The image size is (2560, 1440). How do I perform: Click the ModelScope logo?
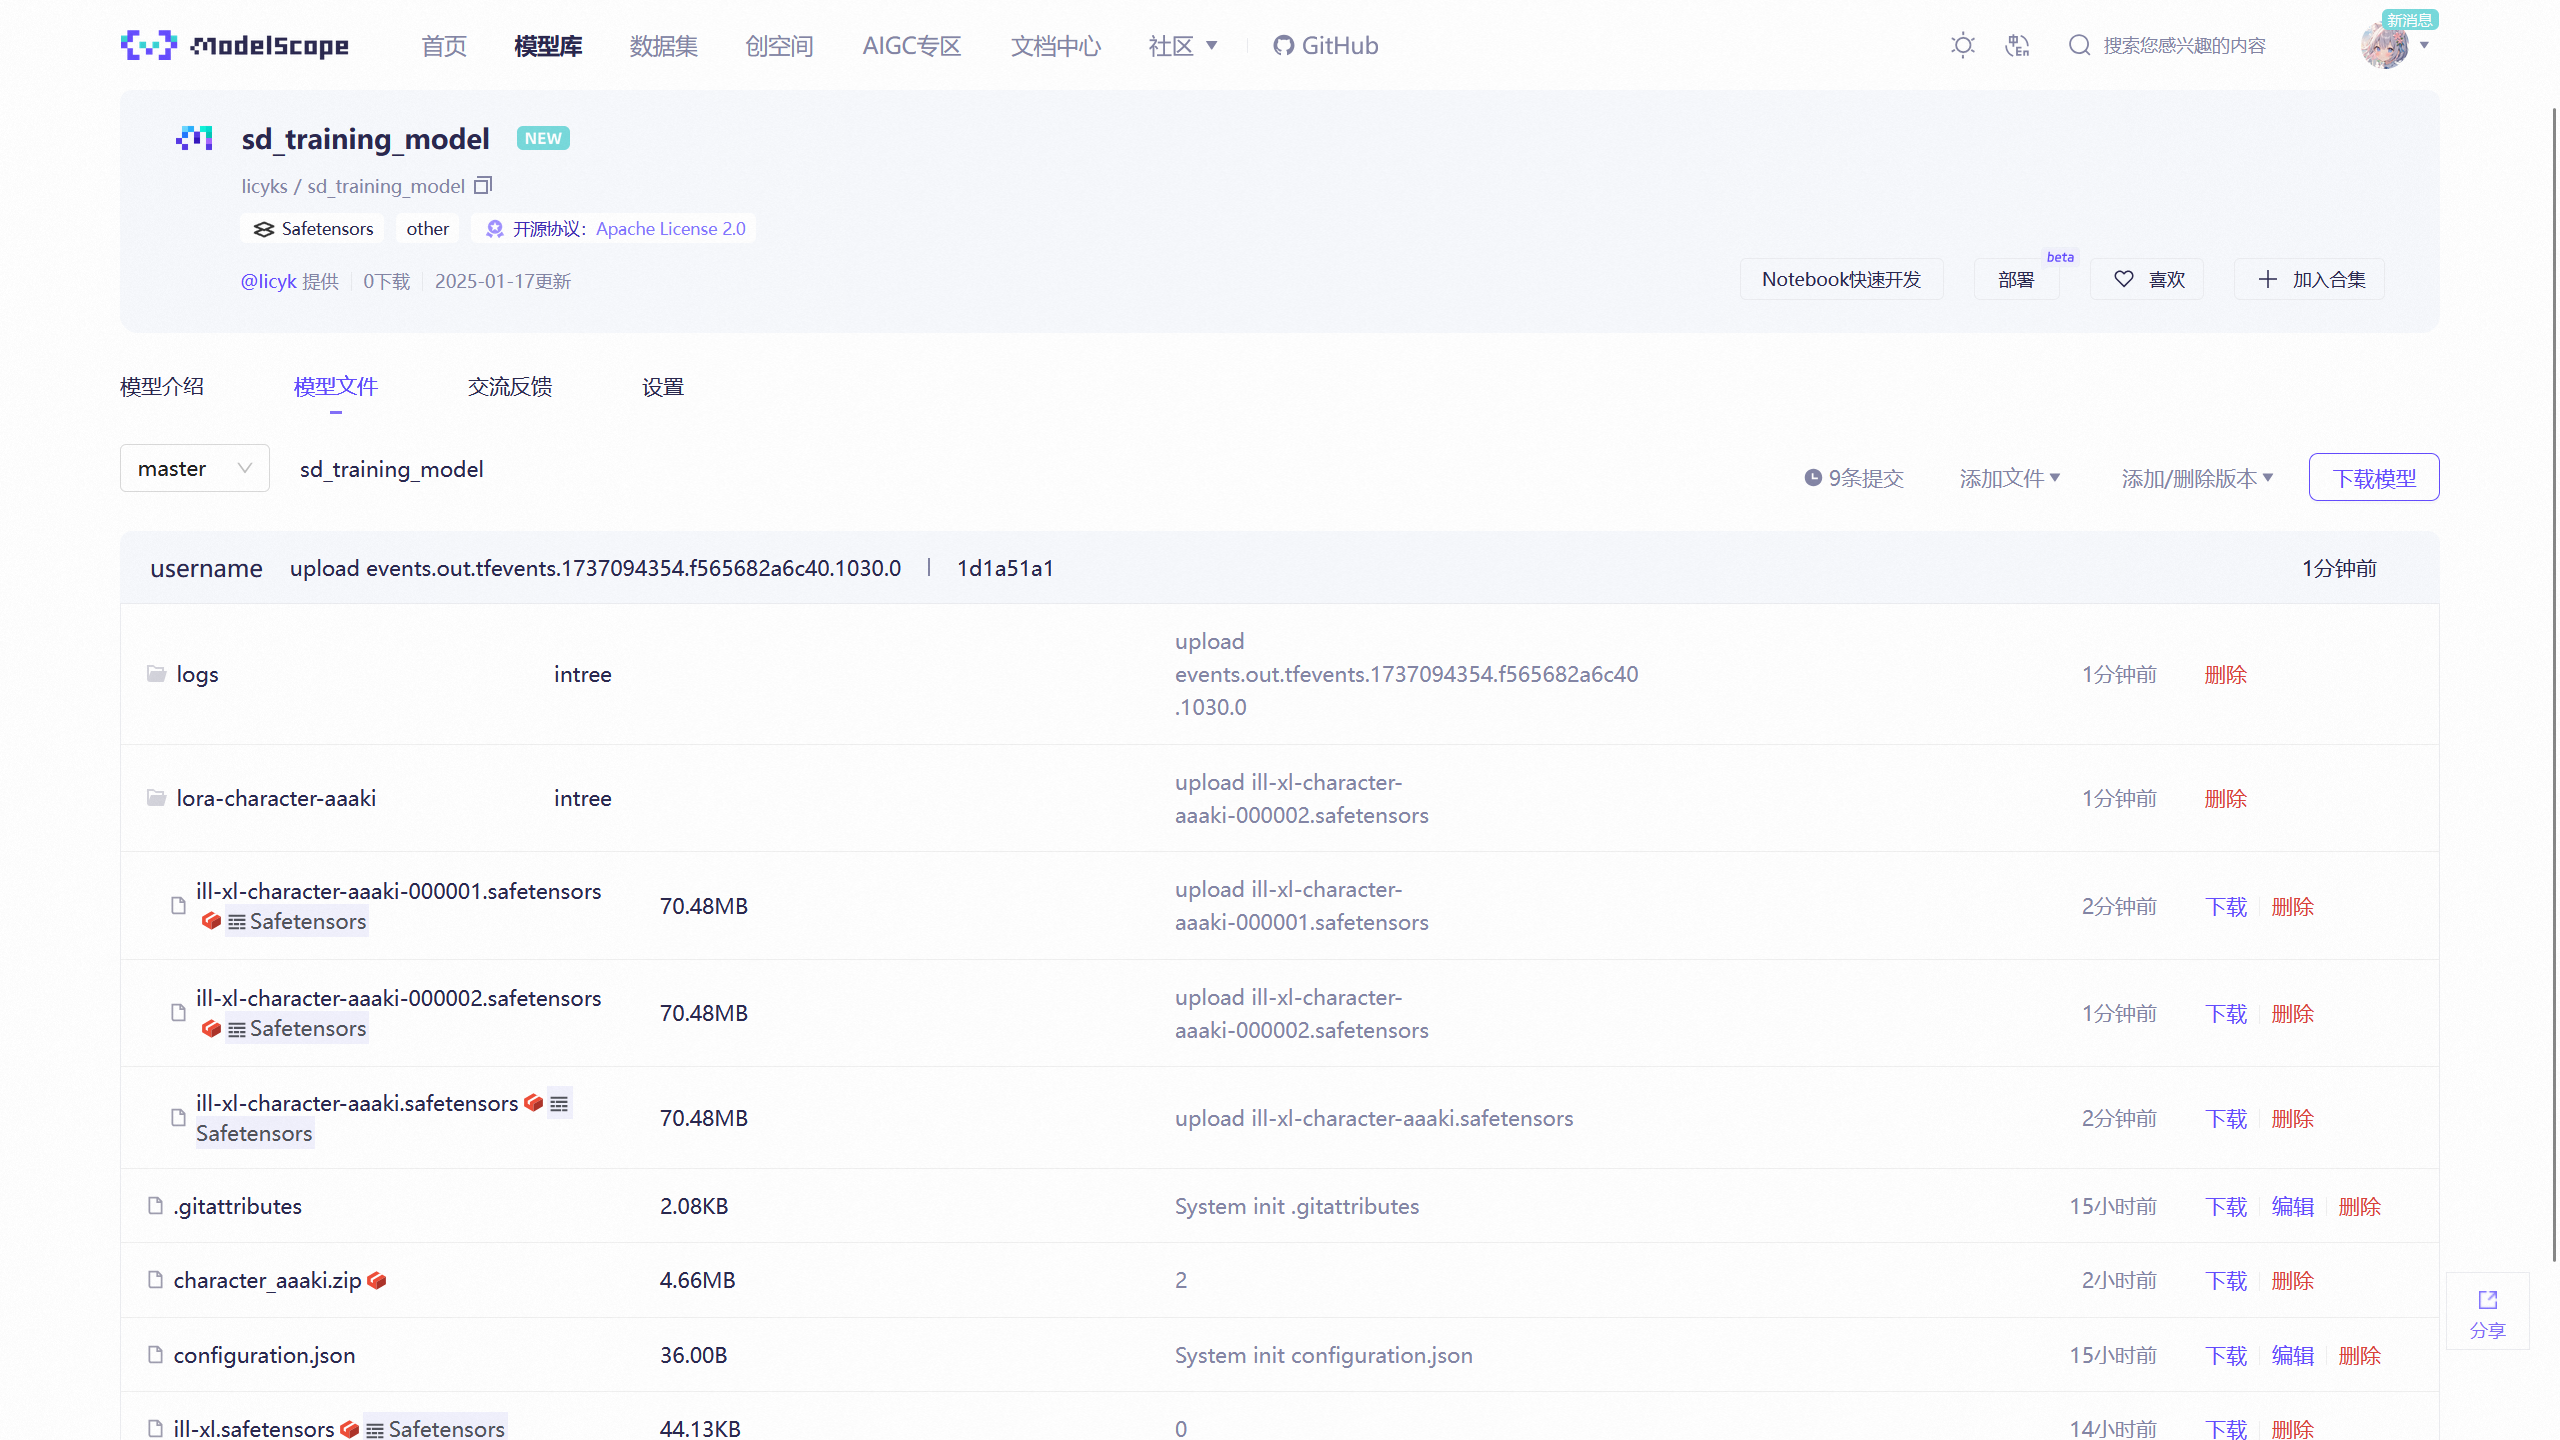pyautogui.click(x=236, y=45)
